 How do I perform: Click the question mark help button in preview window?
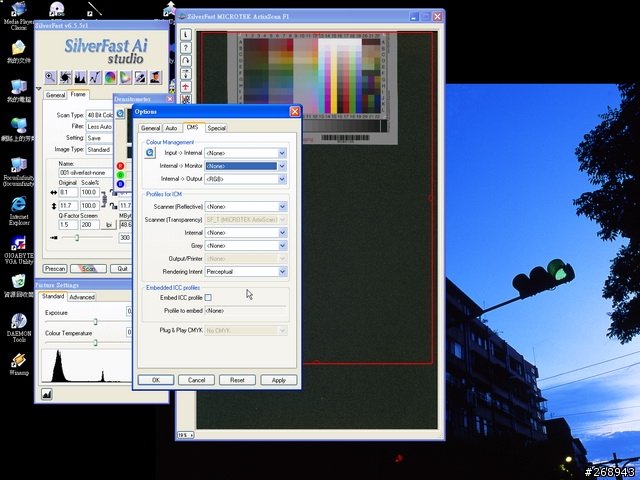186,48
